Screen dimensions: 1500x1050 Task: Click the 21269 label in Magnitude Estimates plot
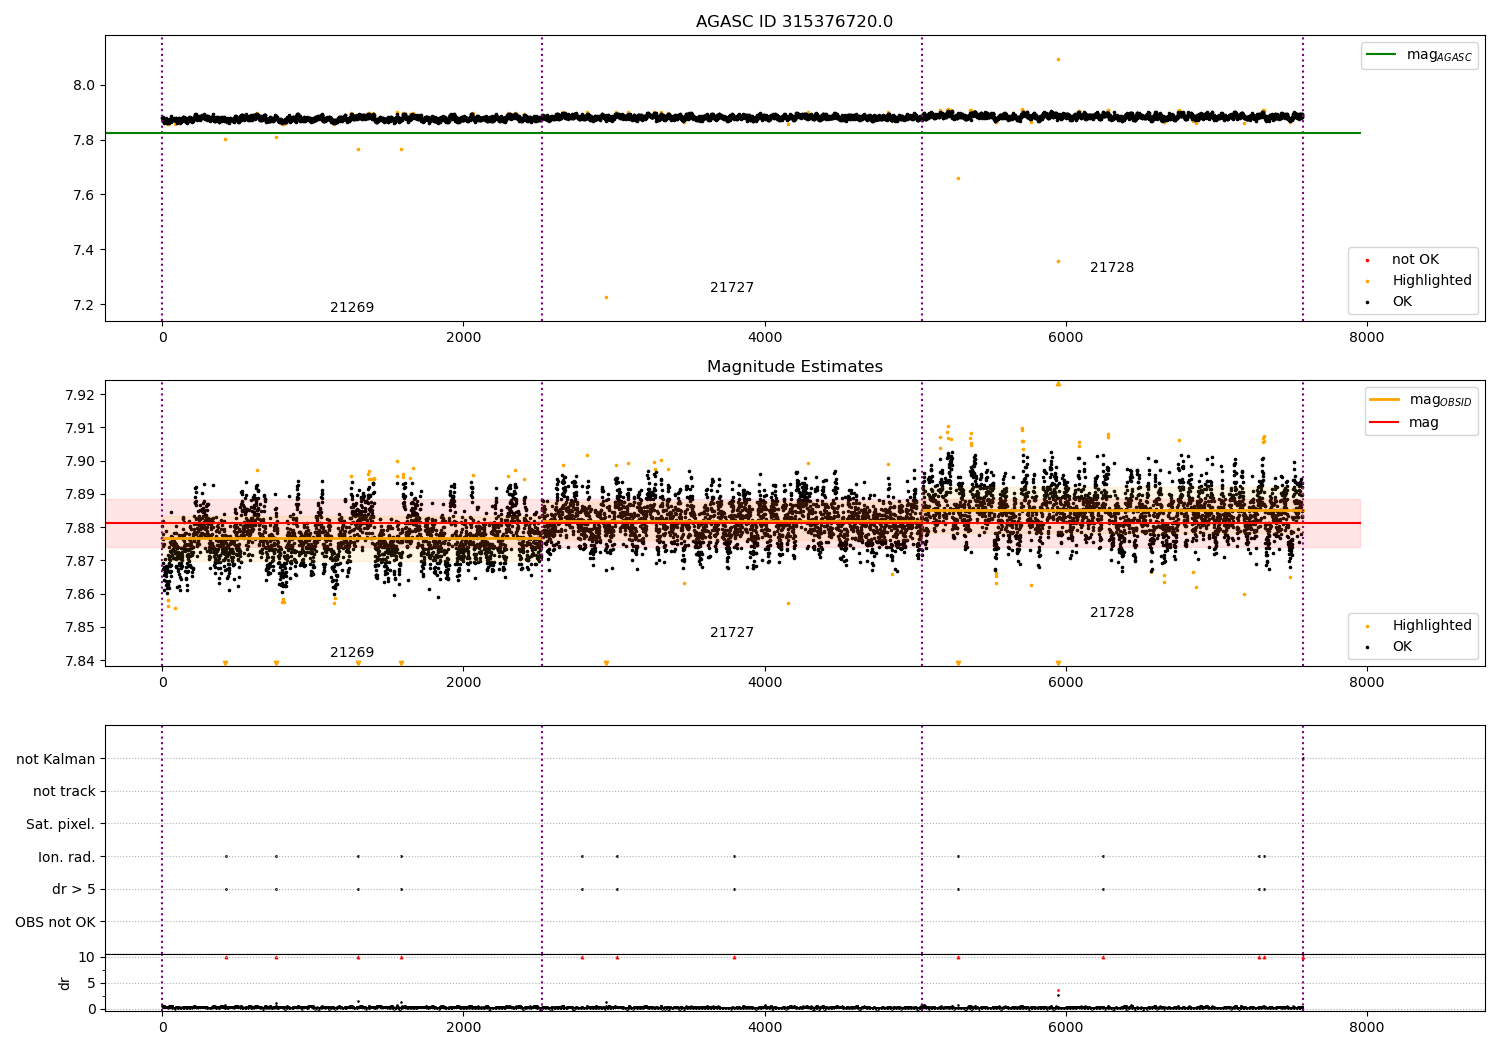[x=352, y=653]
